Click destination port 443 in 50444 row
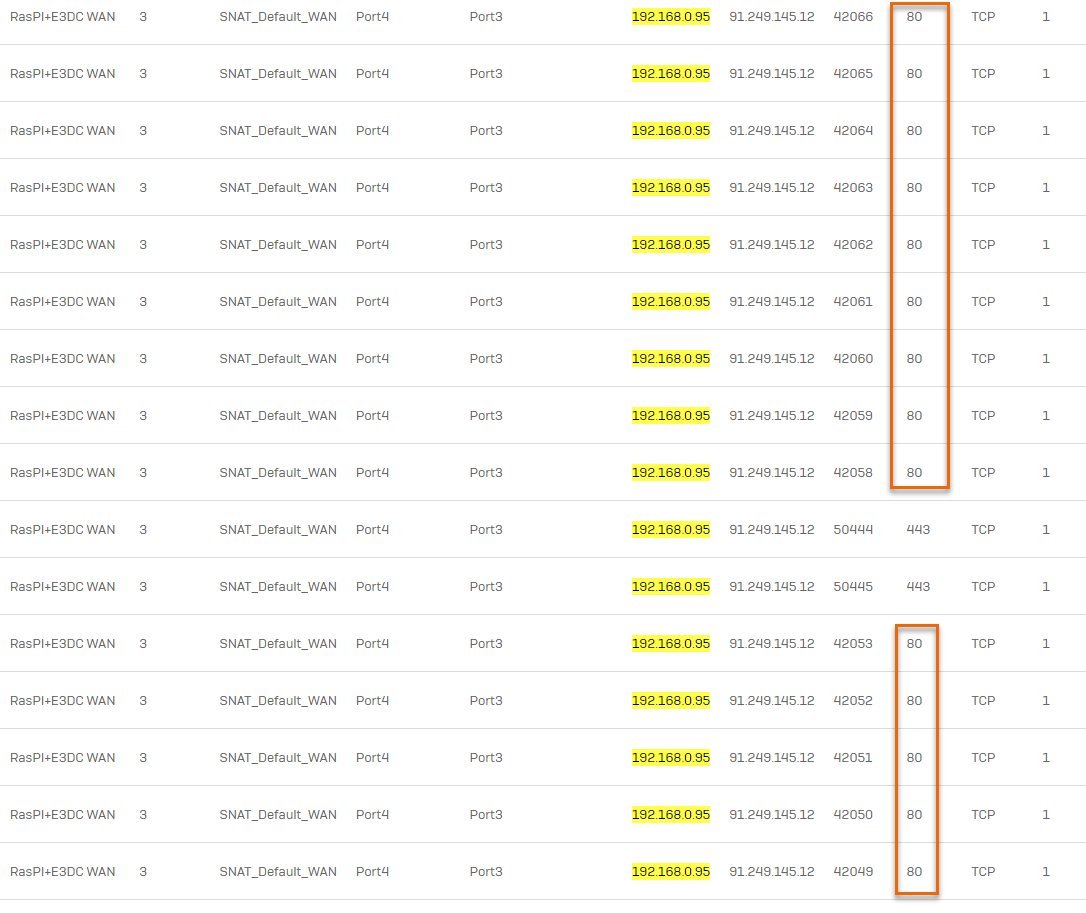Image resolution: width=1086 pixels, height=913 pixels. [x=918, y=529]
